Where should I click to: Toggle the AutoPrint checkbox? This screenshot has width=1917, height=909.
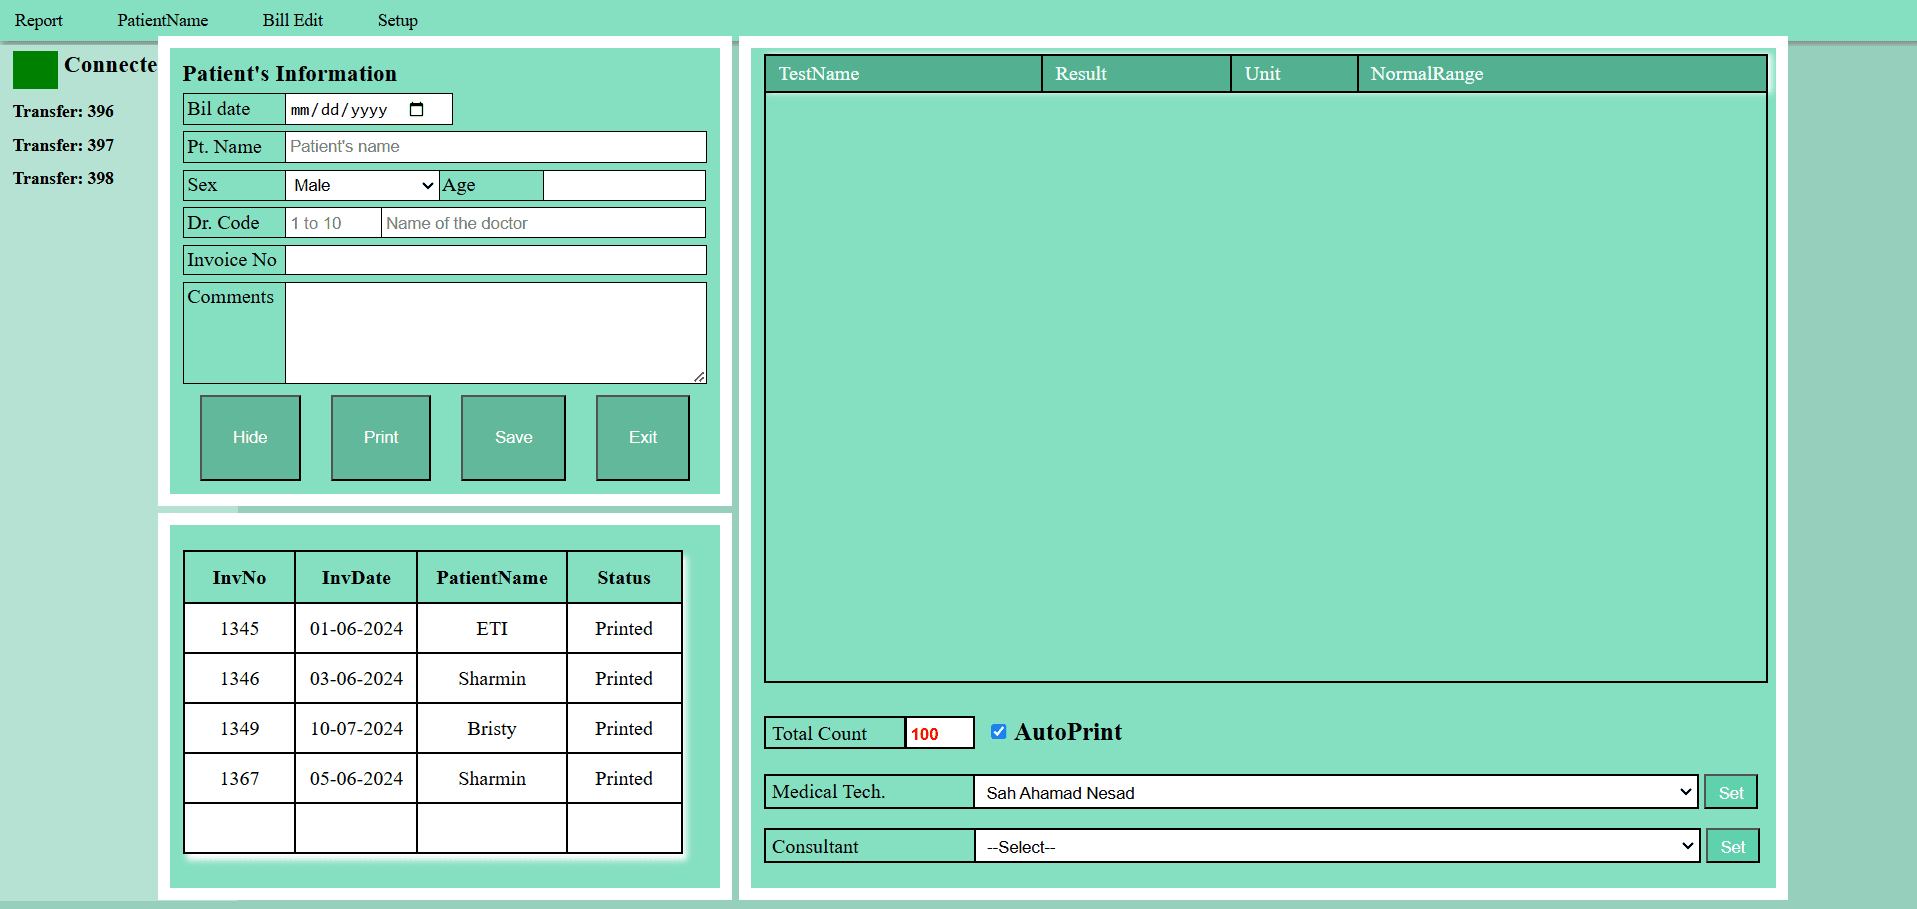[x=998, y=731]
